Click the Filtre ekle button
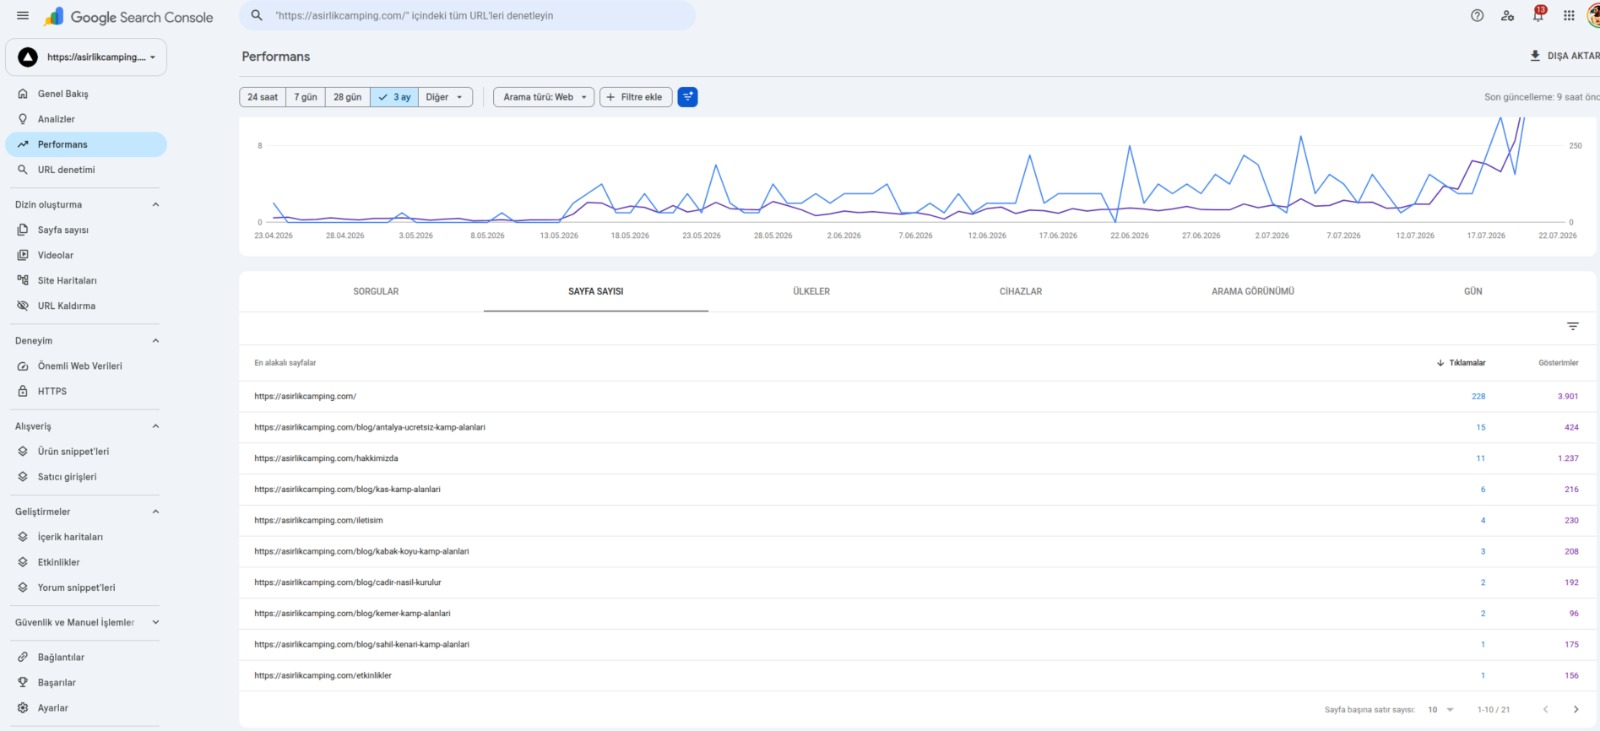This screenshot has height=731, width=1600. pos(635,97)
